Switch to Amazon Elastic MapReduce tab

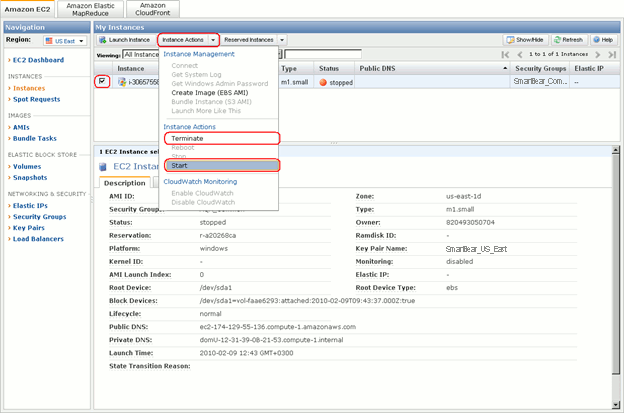90,9
